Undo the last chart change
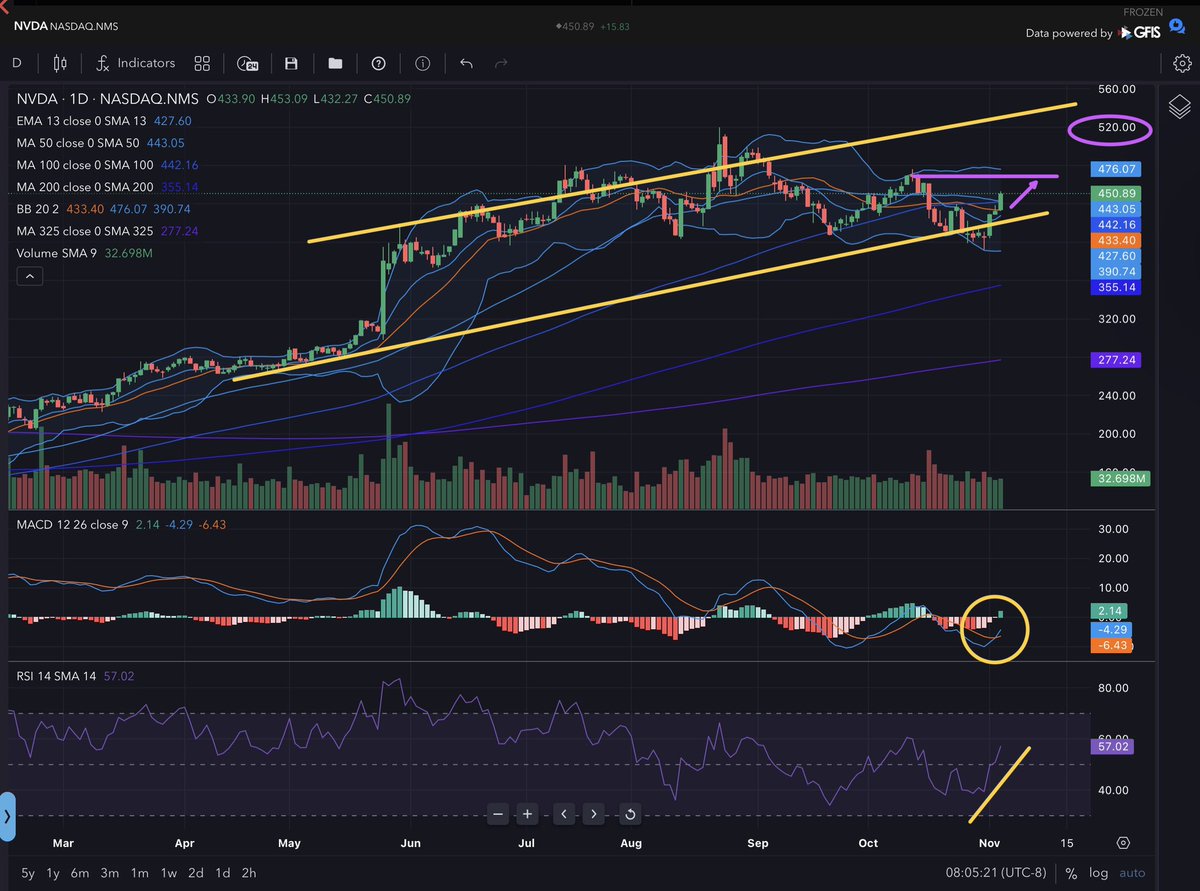The image size is (1200, 891). [x=466, y=63]
